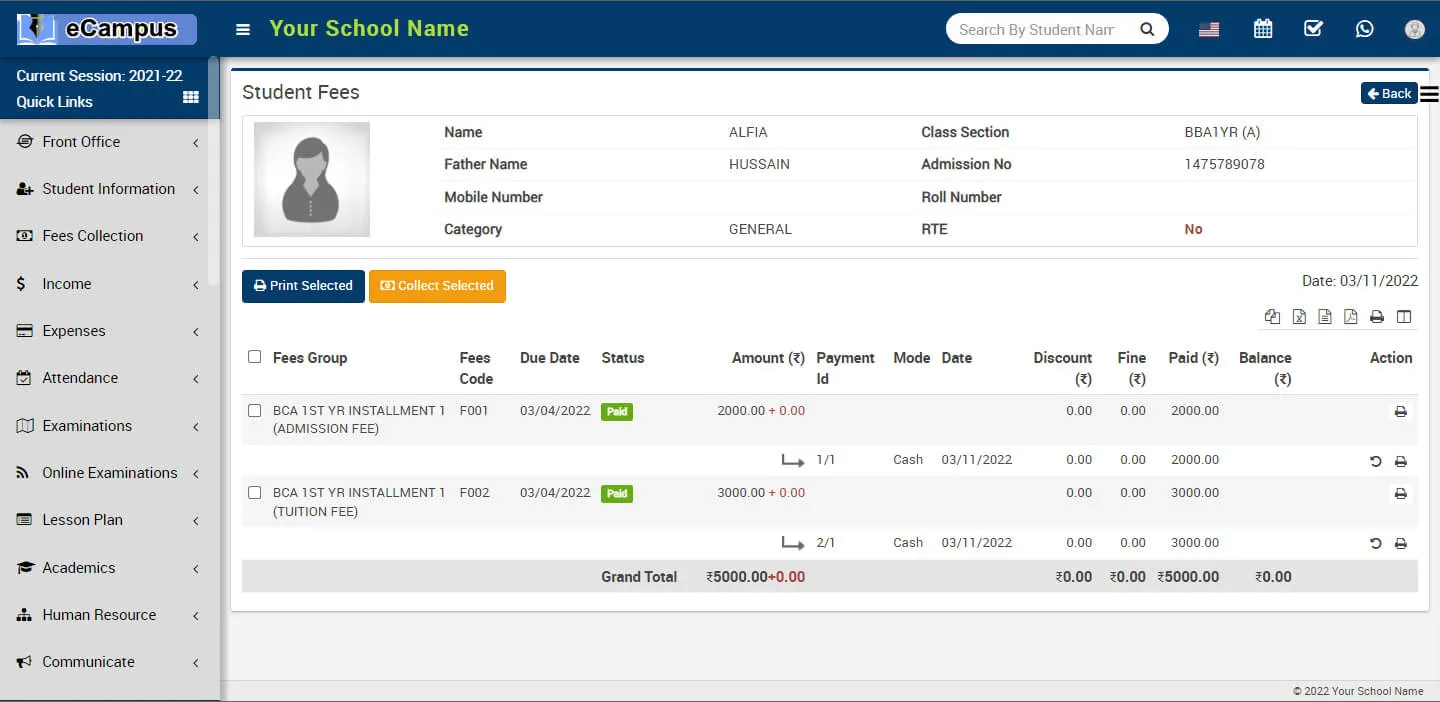1440x702 pixels.
Task: Open the Quick Links grid icon
Action: click(x=191, y=98)
